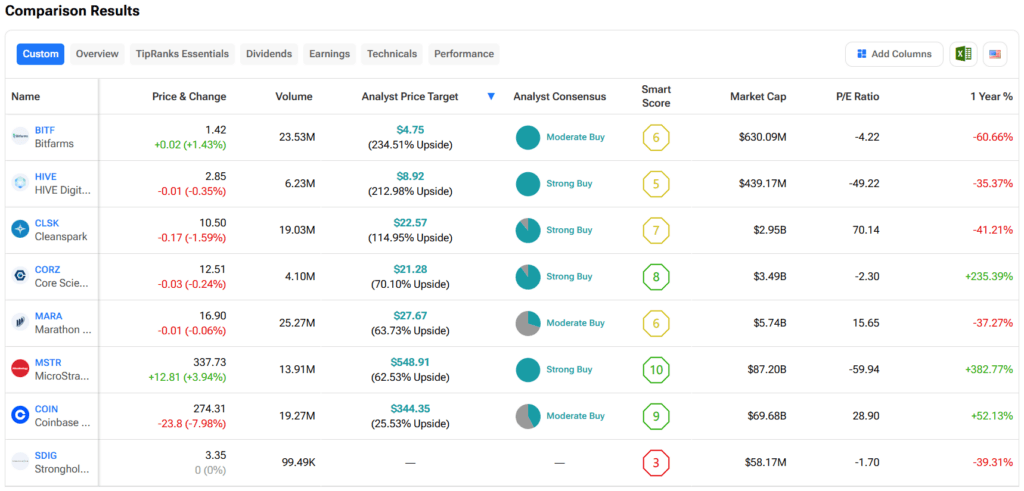This screenshot has width=1024, height=491.
Task: Select the Custom tab
Action: click(x=40, y=54)
